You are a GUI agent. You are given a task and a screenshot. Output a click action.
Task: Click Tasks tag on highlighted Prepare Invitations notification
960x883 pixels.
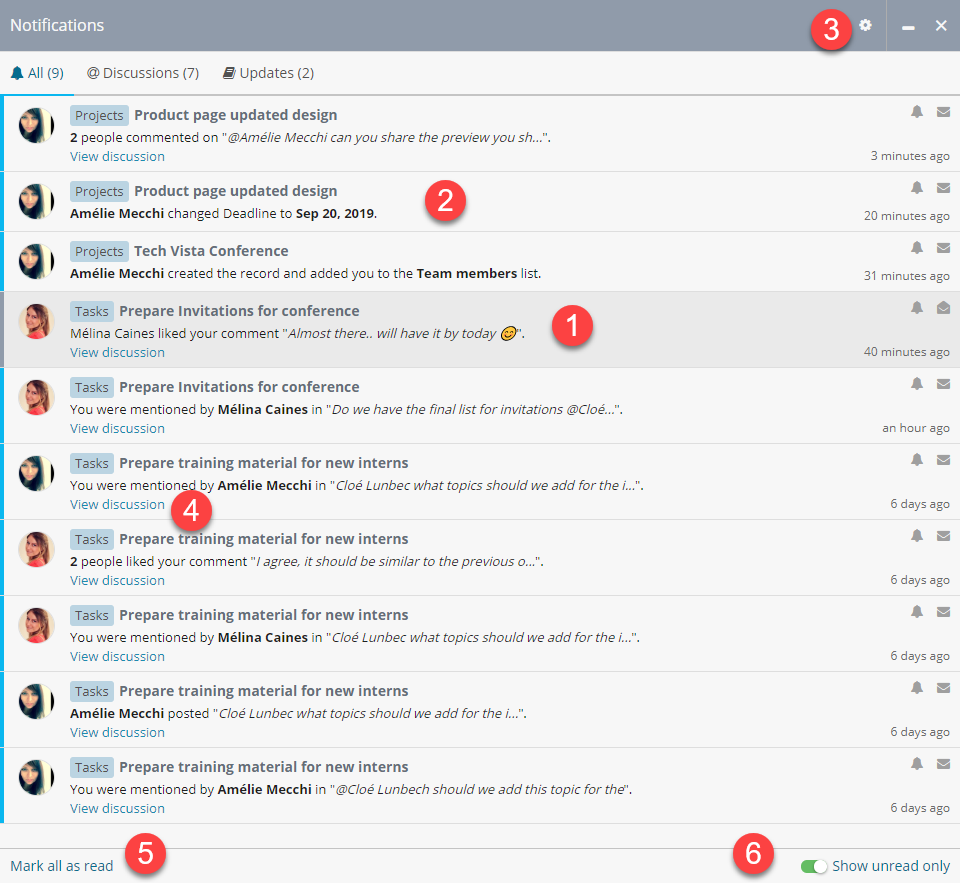click(x=91, y=311)
